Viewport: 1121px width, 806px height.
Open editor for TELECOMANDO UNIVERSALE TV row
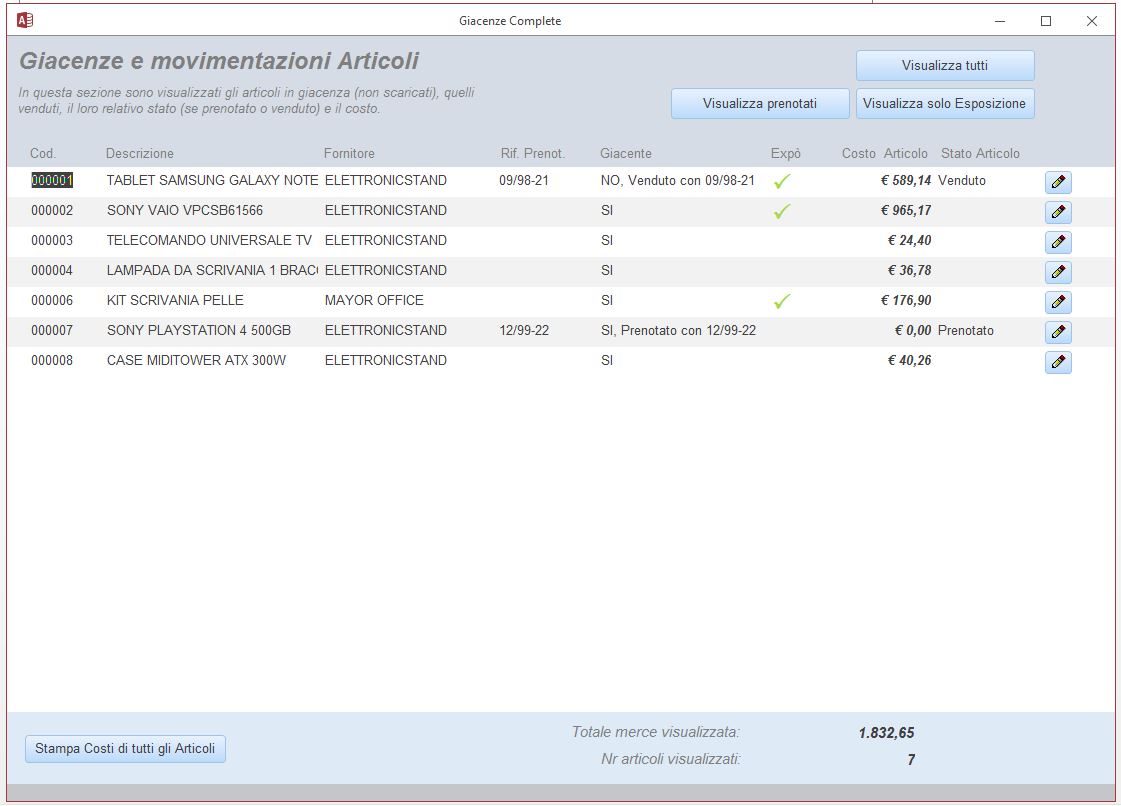click(x=1058, y=242)
